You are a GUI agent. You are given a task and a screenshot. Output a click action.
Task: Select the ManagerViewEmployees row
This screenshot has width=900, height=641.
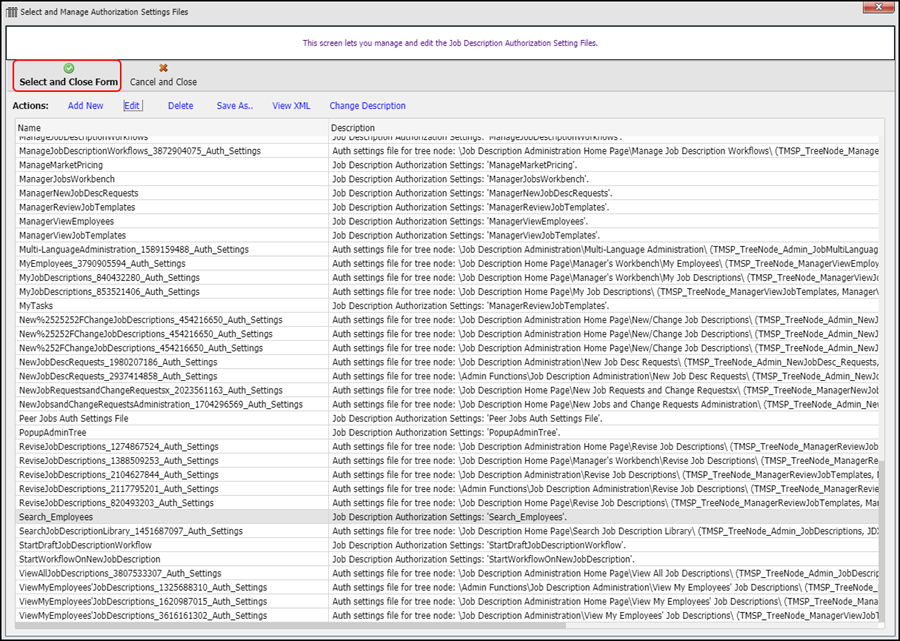[447, 222]
